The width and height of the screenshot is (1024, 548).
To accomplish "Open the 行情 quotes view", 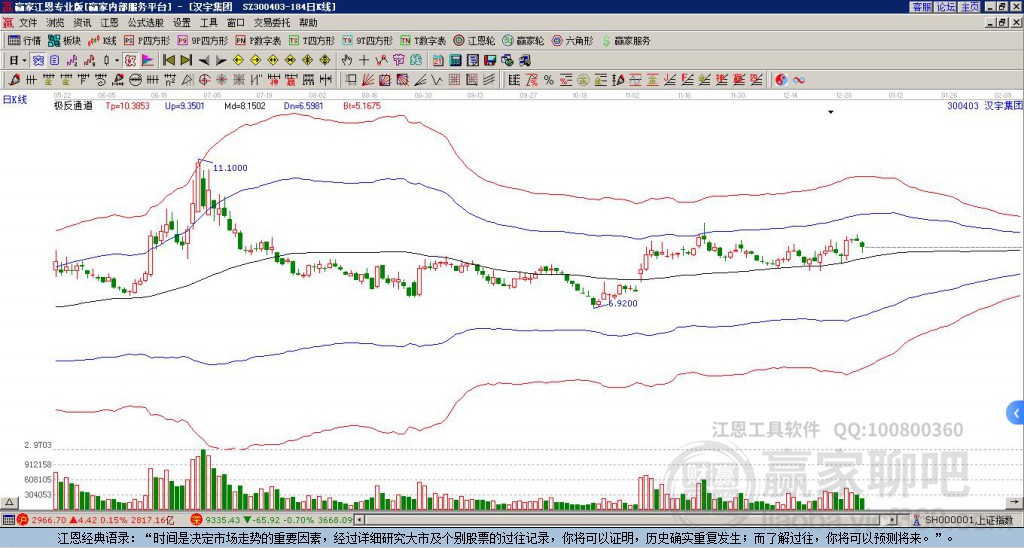I will pyautogui.click(x=24, y=40).
